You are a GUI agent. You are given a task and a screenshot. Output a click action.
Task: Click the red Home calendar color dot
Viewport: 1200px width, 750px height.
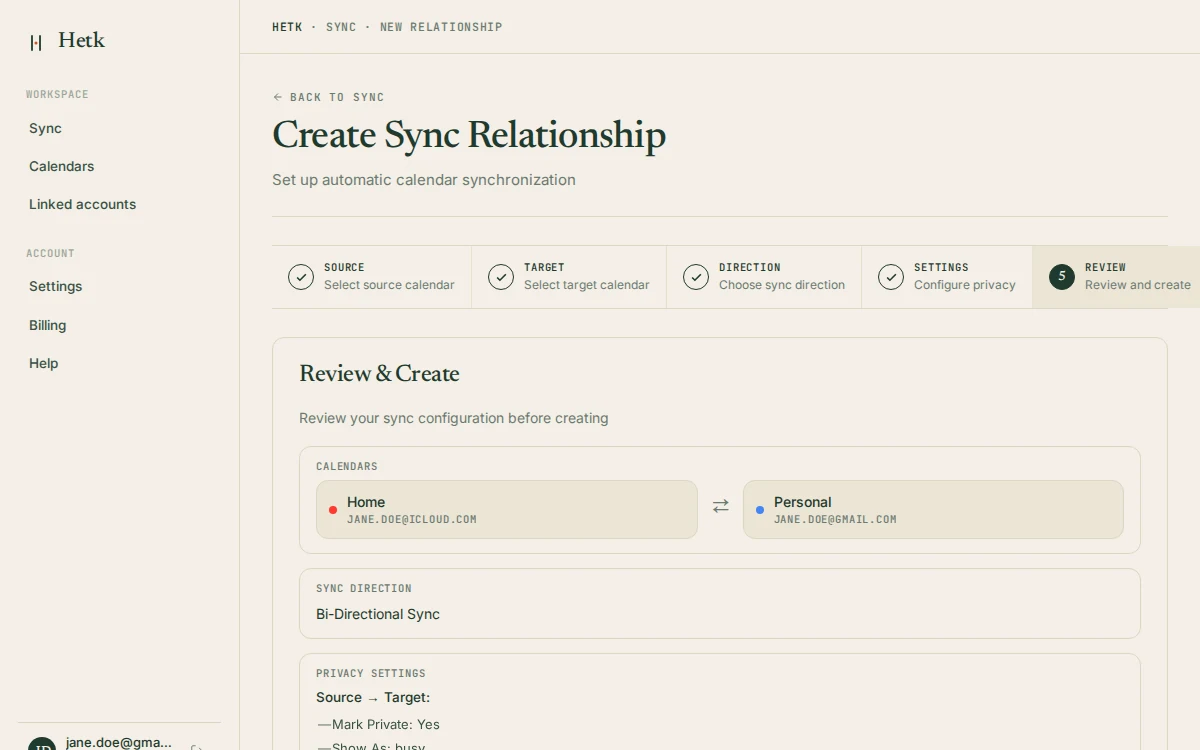[333, 510]
